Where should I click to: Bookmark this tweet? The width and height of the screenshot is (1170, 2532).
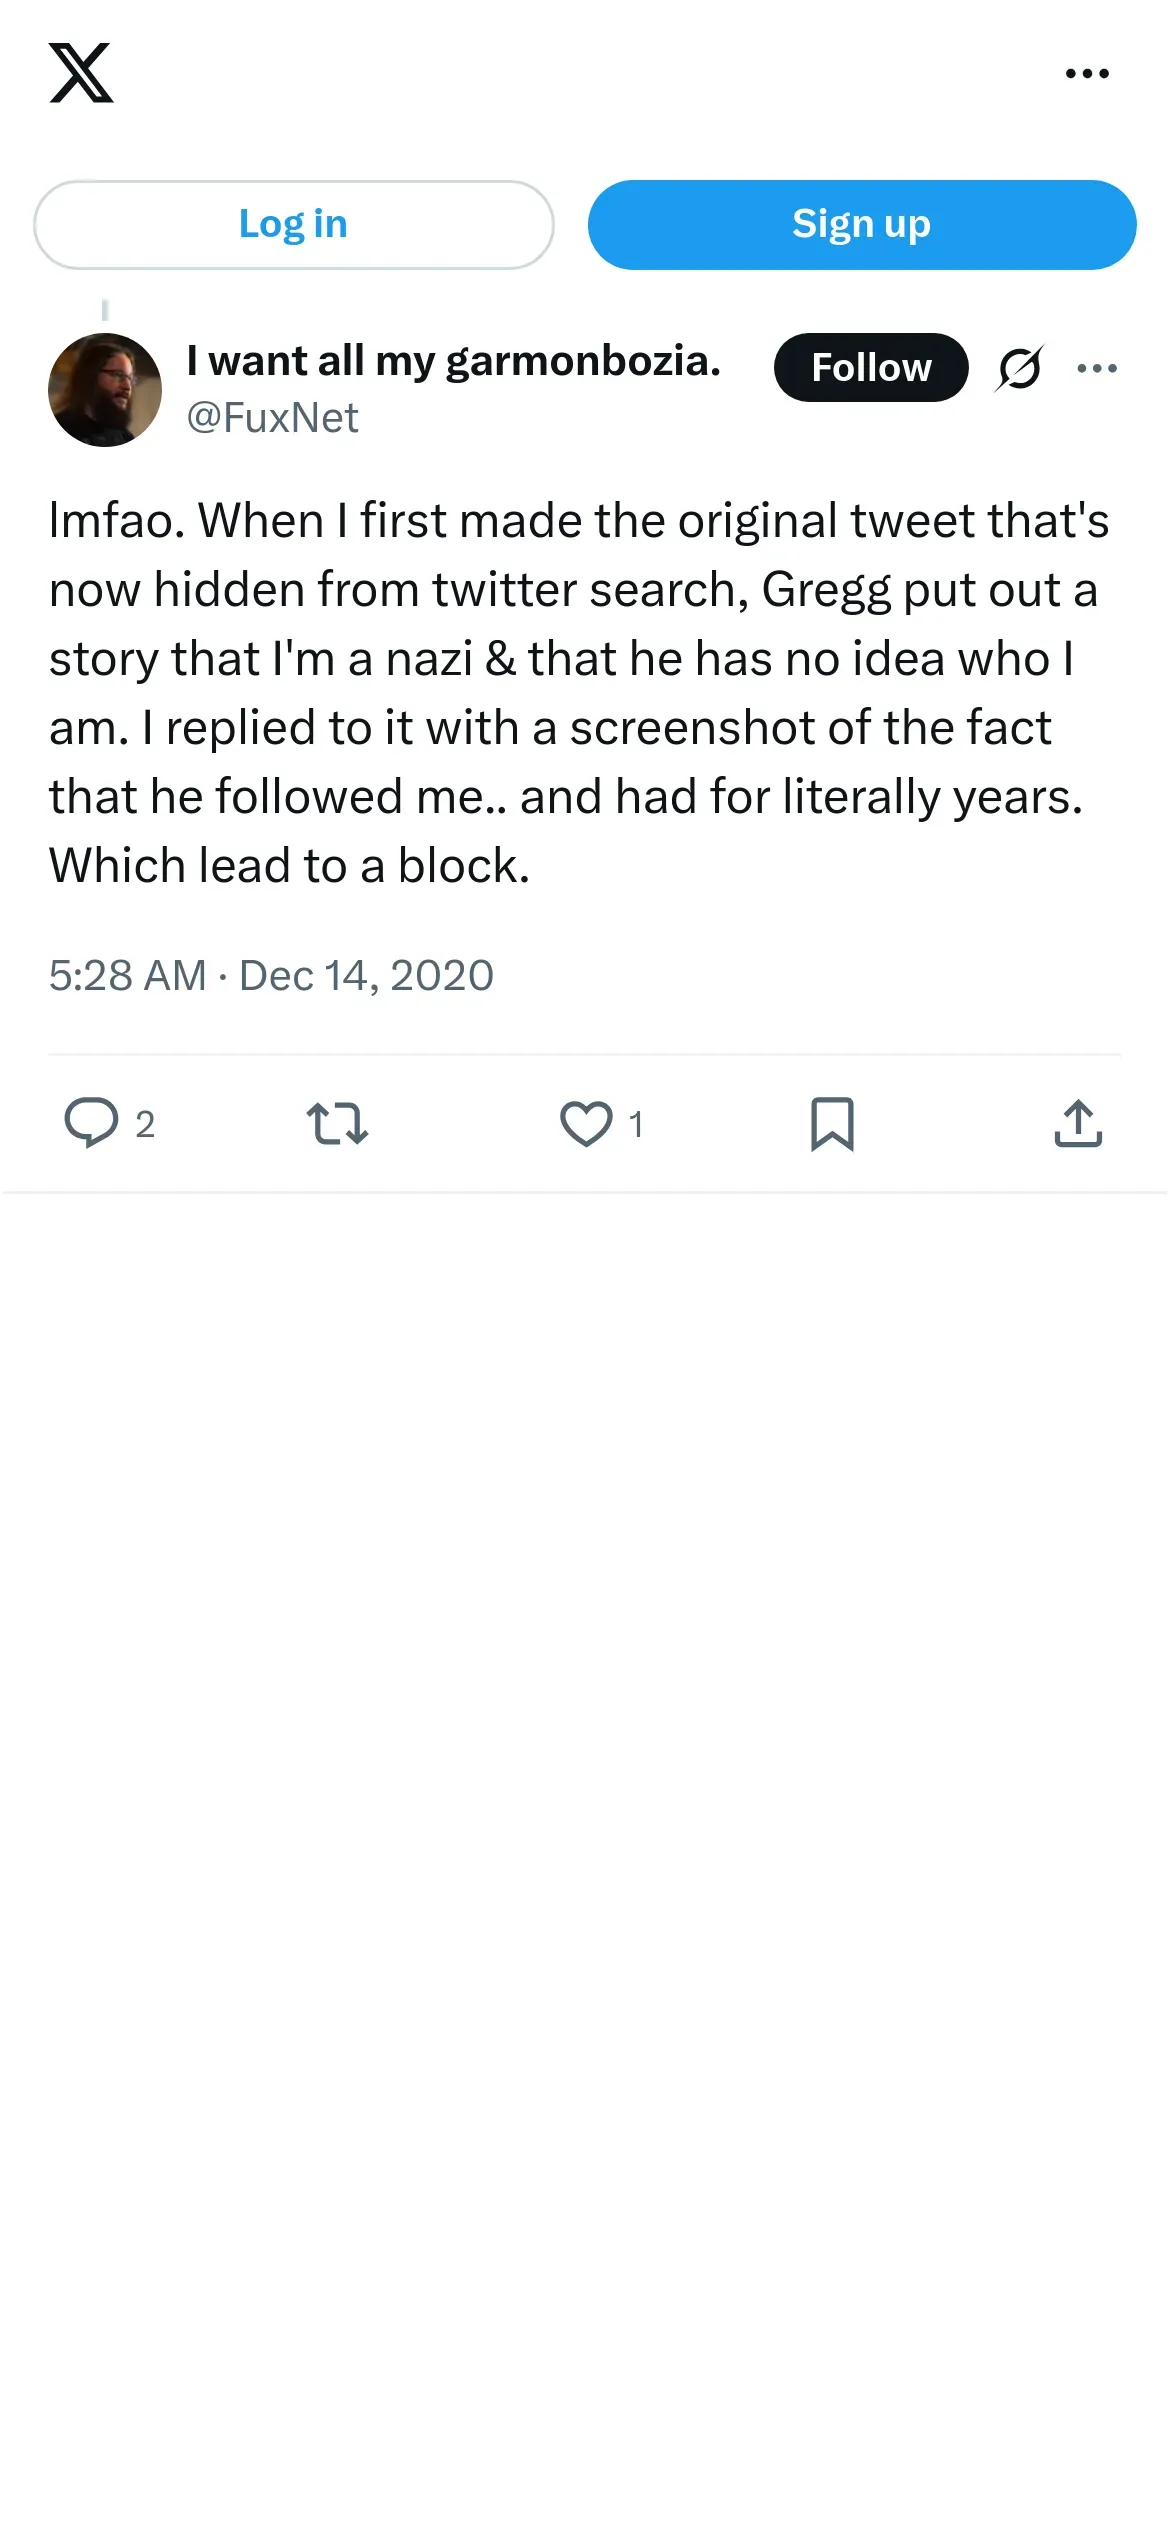[x=832, y=1123]
